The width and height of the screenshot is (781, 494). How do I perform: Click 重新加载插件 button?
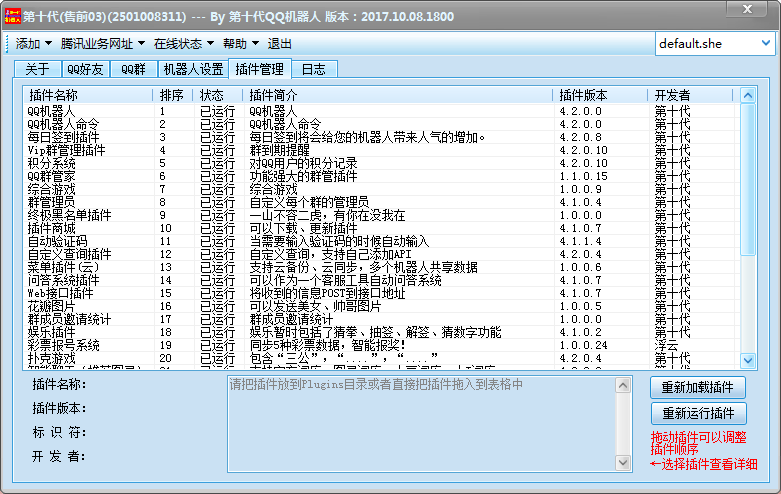(x=698, y=387)
